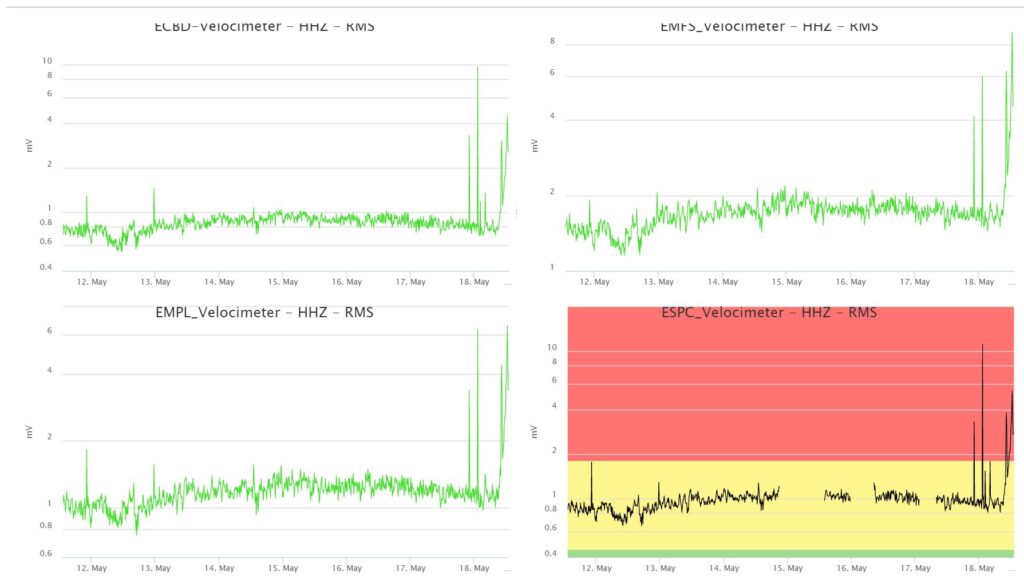Click the 12. May label on ESPC chart

[x=596, y=568]
